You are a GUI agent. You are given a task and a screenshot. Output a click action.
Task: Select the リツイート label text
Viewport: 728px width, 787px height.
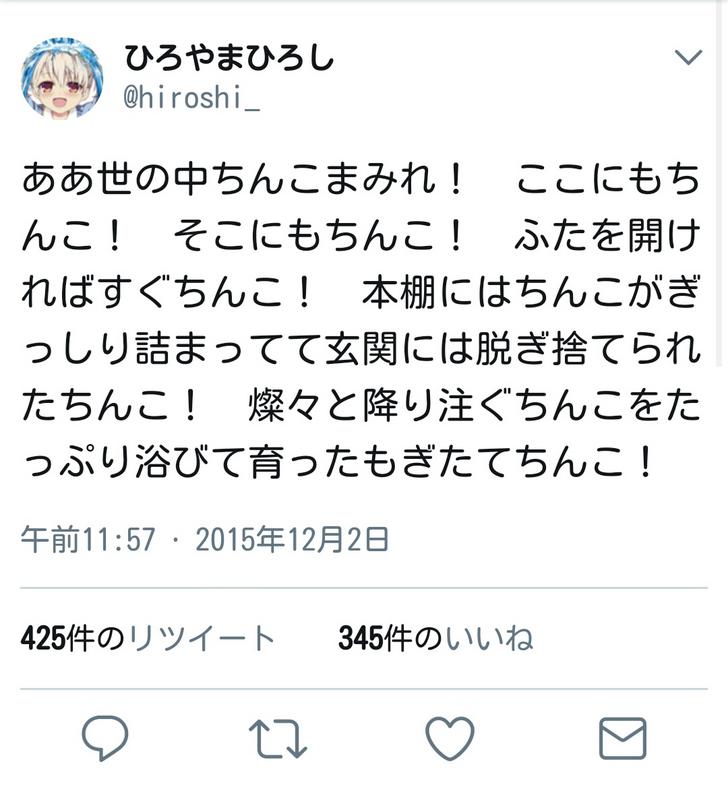[x=201, y=638]
